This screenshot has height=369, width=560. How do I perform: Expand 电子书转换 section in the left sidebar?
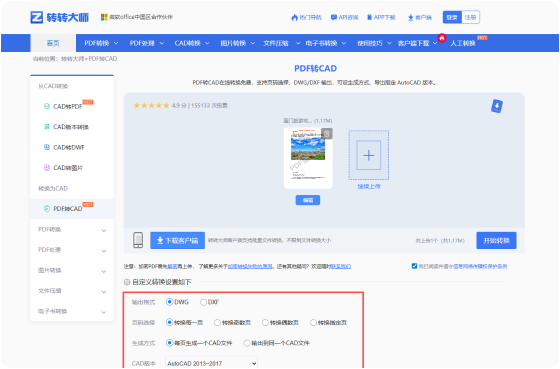point(72,311)
